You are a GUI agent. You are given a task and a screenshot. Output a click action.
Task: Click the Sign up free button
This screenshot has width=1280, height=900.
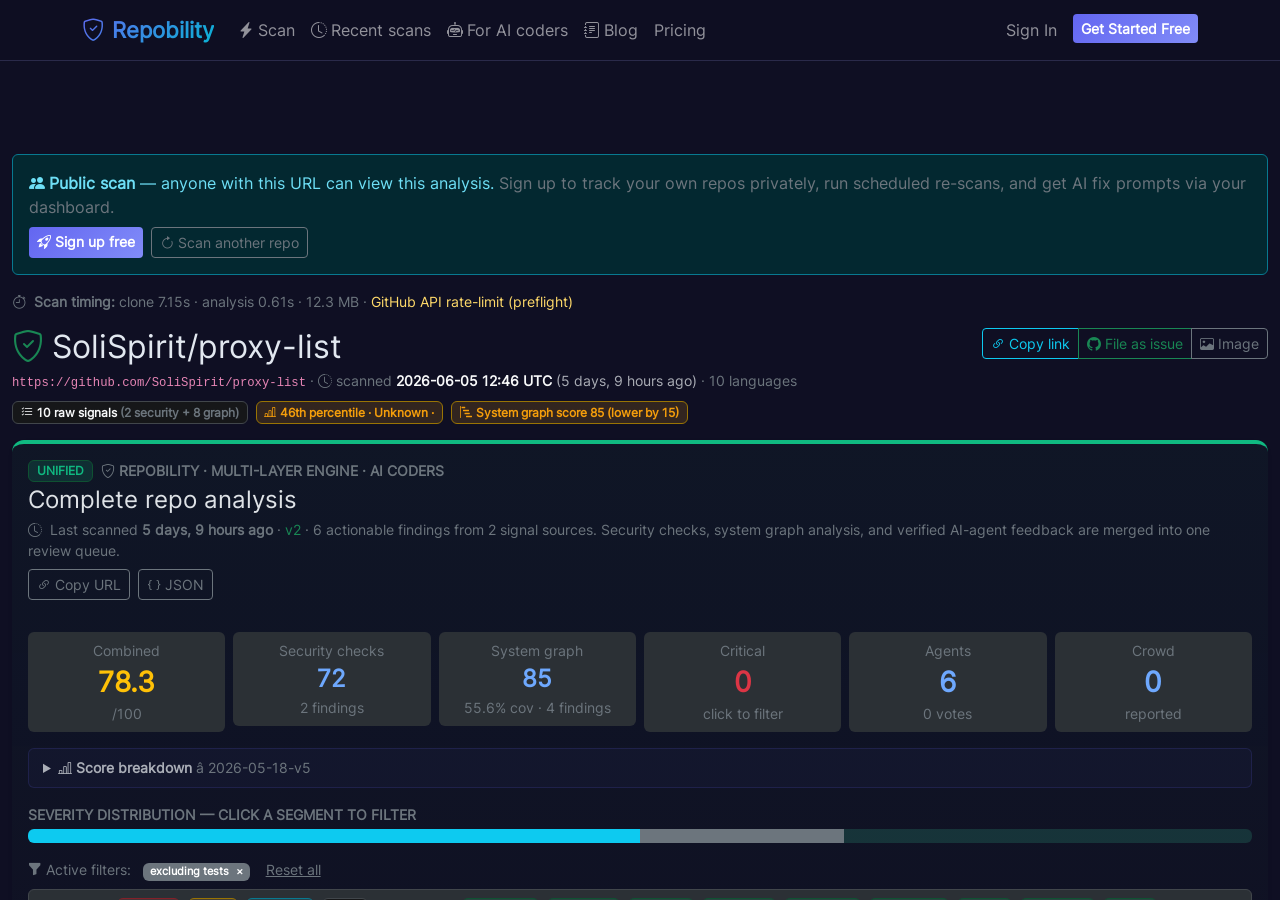(86, 242)
